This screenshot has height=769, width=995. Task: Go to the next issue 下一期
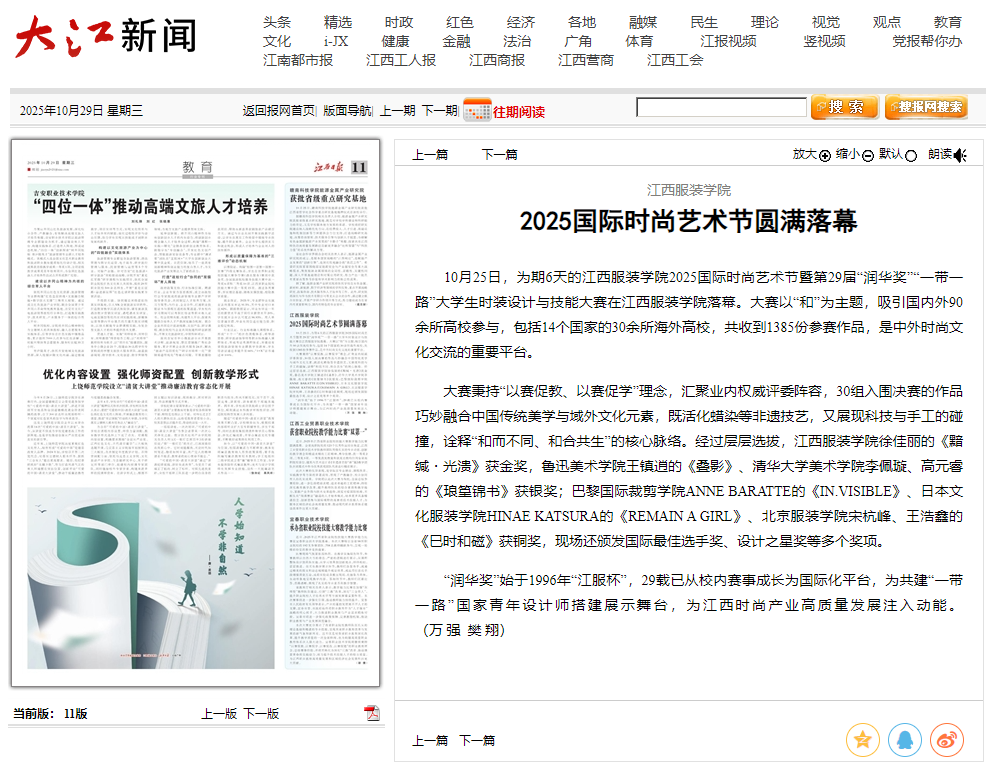click(439, 111)
